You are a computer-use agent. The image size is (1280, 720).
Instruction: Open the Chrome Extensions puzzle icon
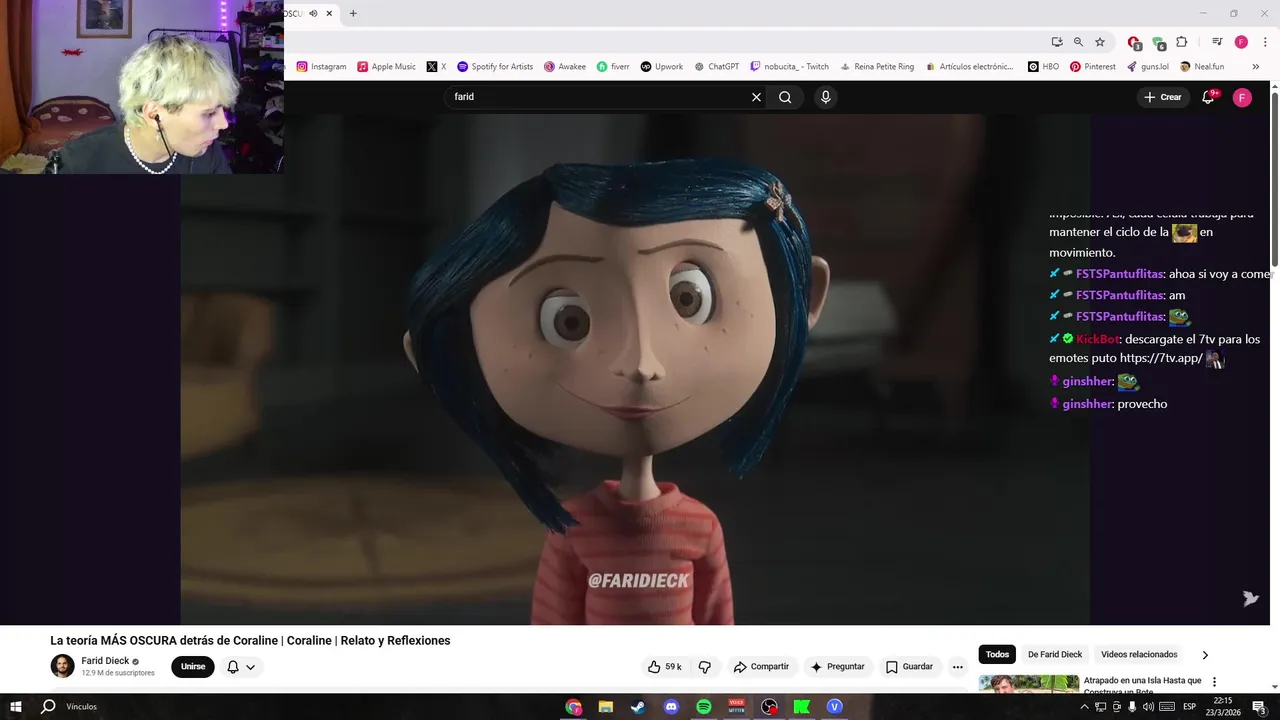tap(1181, 42)
